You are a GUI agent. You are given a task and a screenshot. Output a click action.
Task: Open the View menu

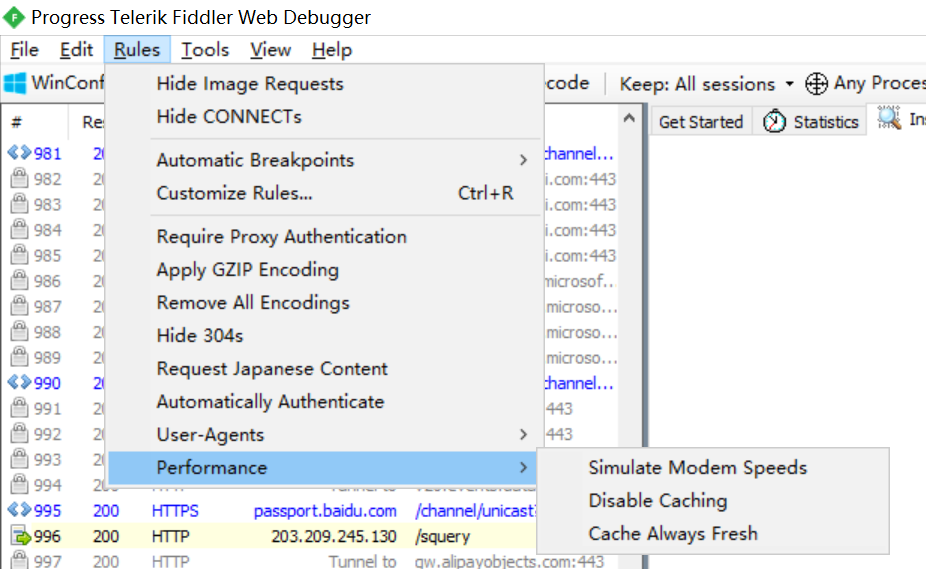click(x=270, y=50)
